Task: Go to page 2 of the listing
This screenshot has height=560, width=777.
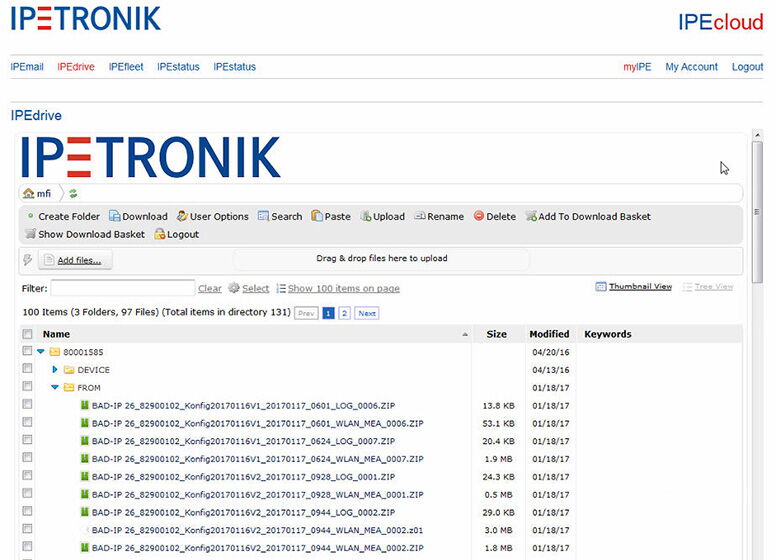Action: [344, 313]
